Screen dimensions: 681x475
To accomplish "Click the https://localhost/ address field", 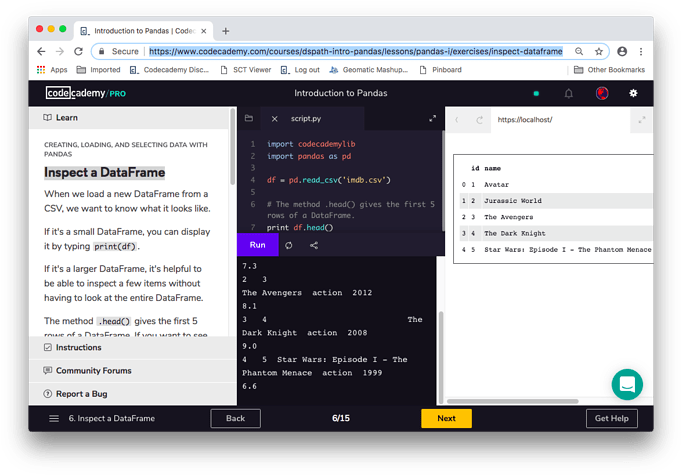I will pos(560,120).
